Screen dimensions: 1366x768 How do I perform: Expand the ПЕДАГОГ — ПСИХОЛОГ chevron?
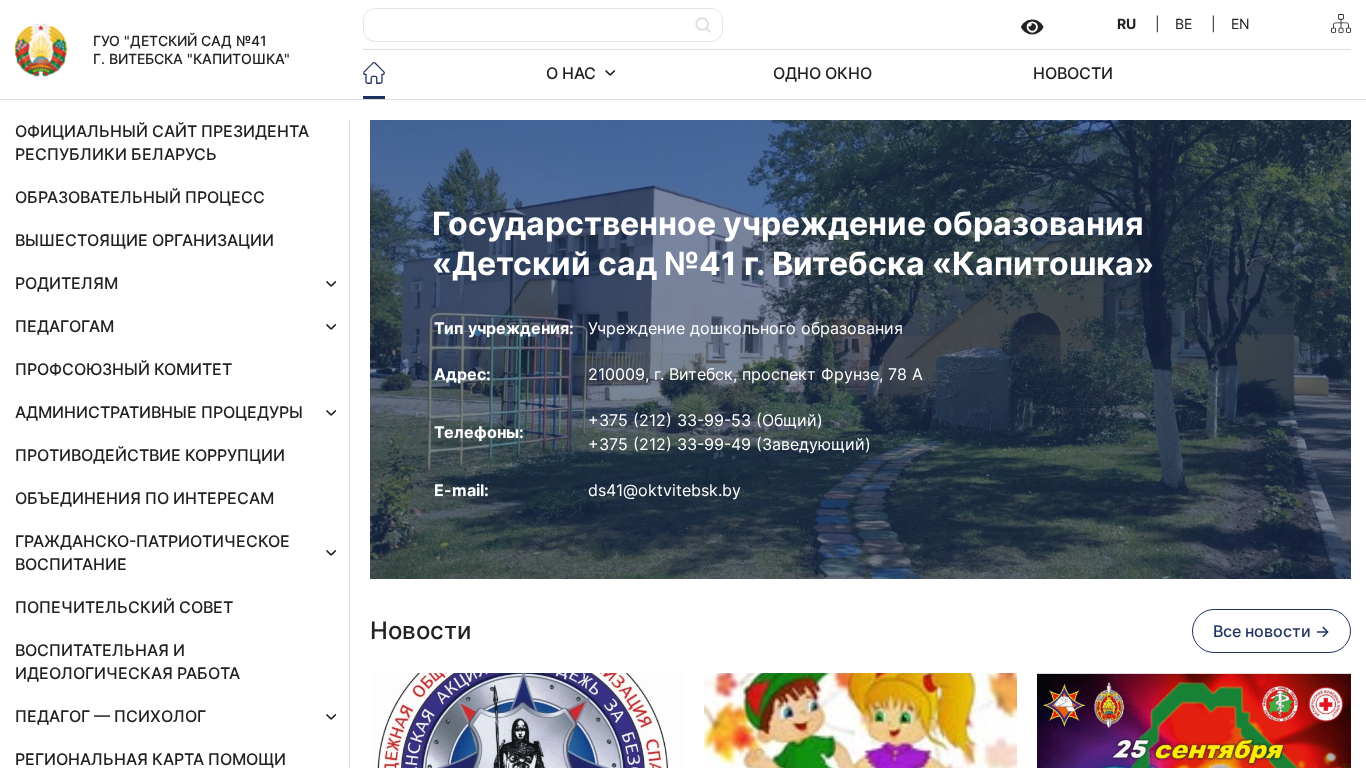(331, 717)
